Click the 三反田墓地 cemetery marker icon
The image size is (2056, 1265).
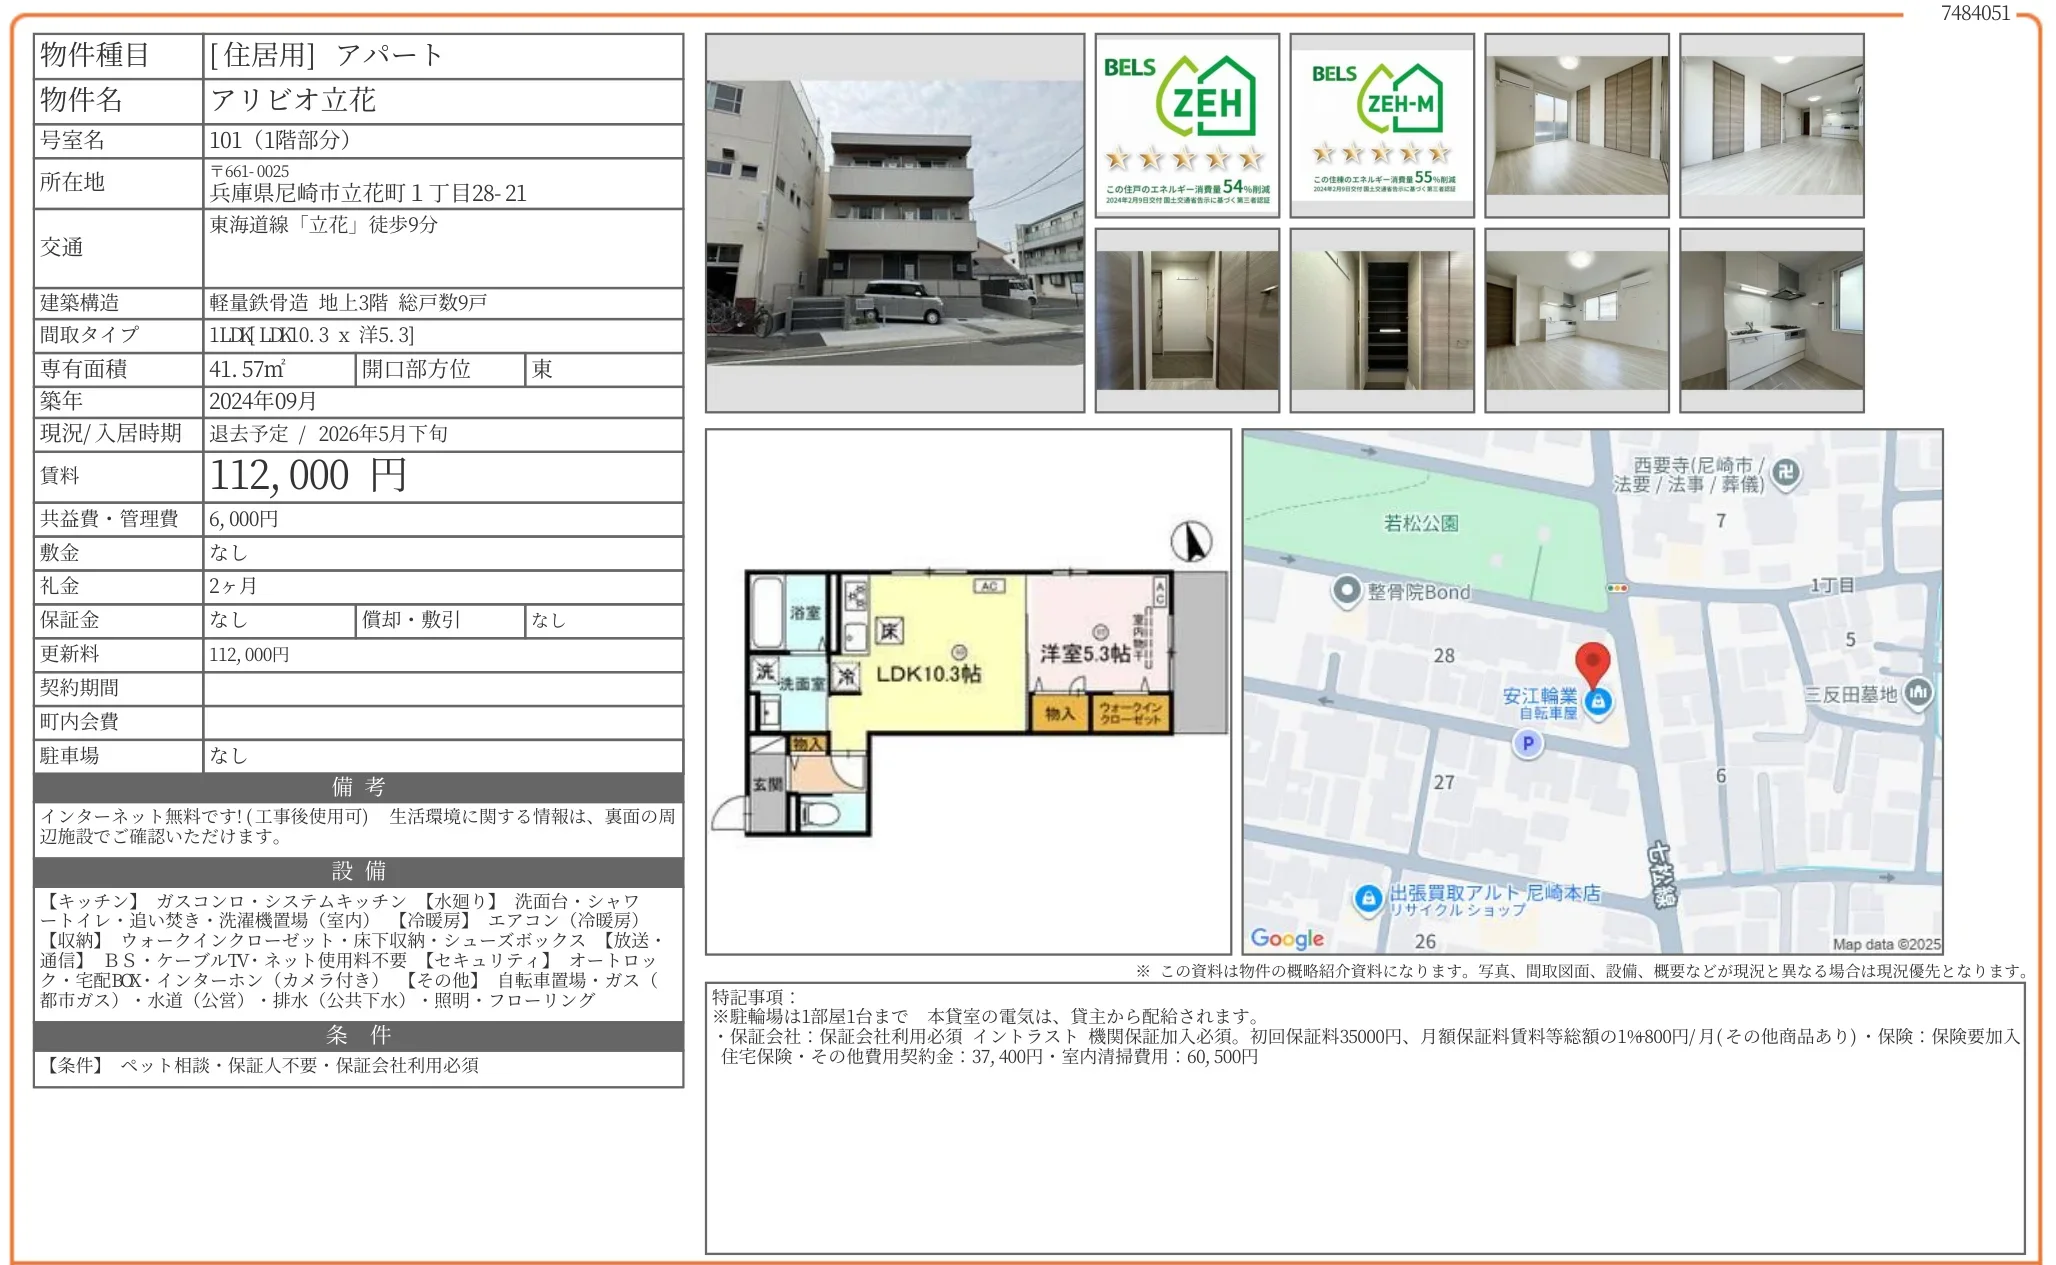coord(1917,692)
